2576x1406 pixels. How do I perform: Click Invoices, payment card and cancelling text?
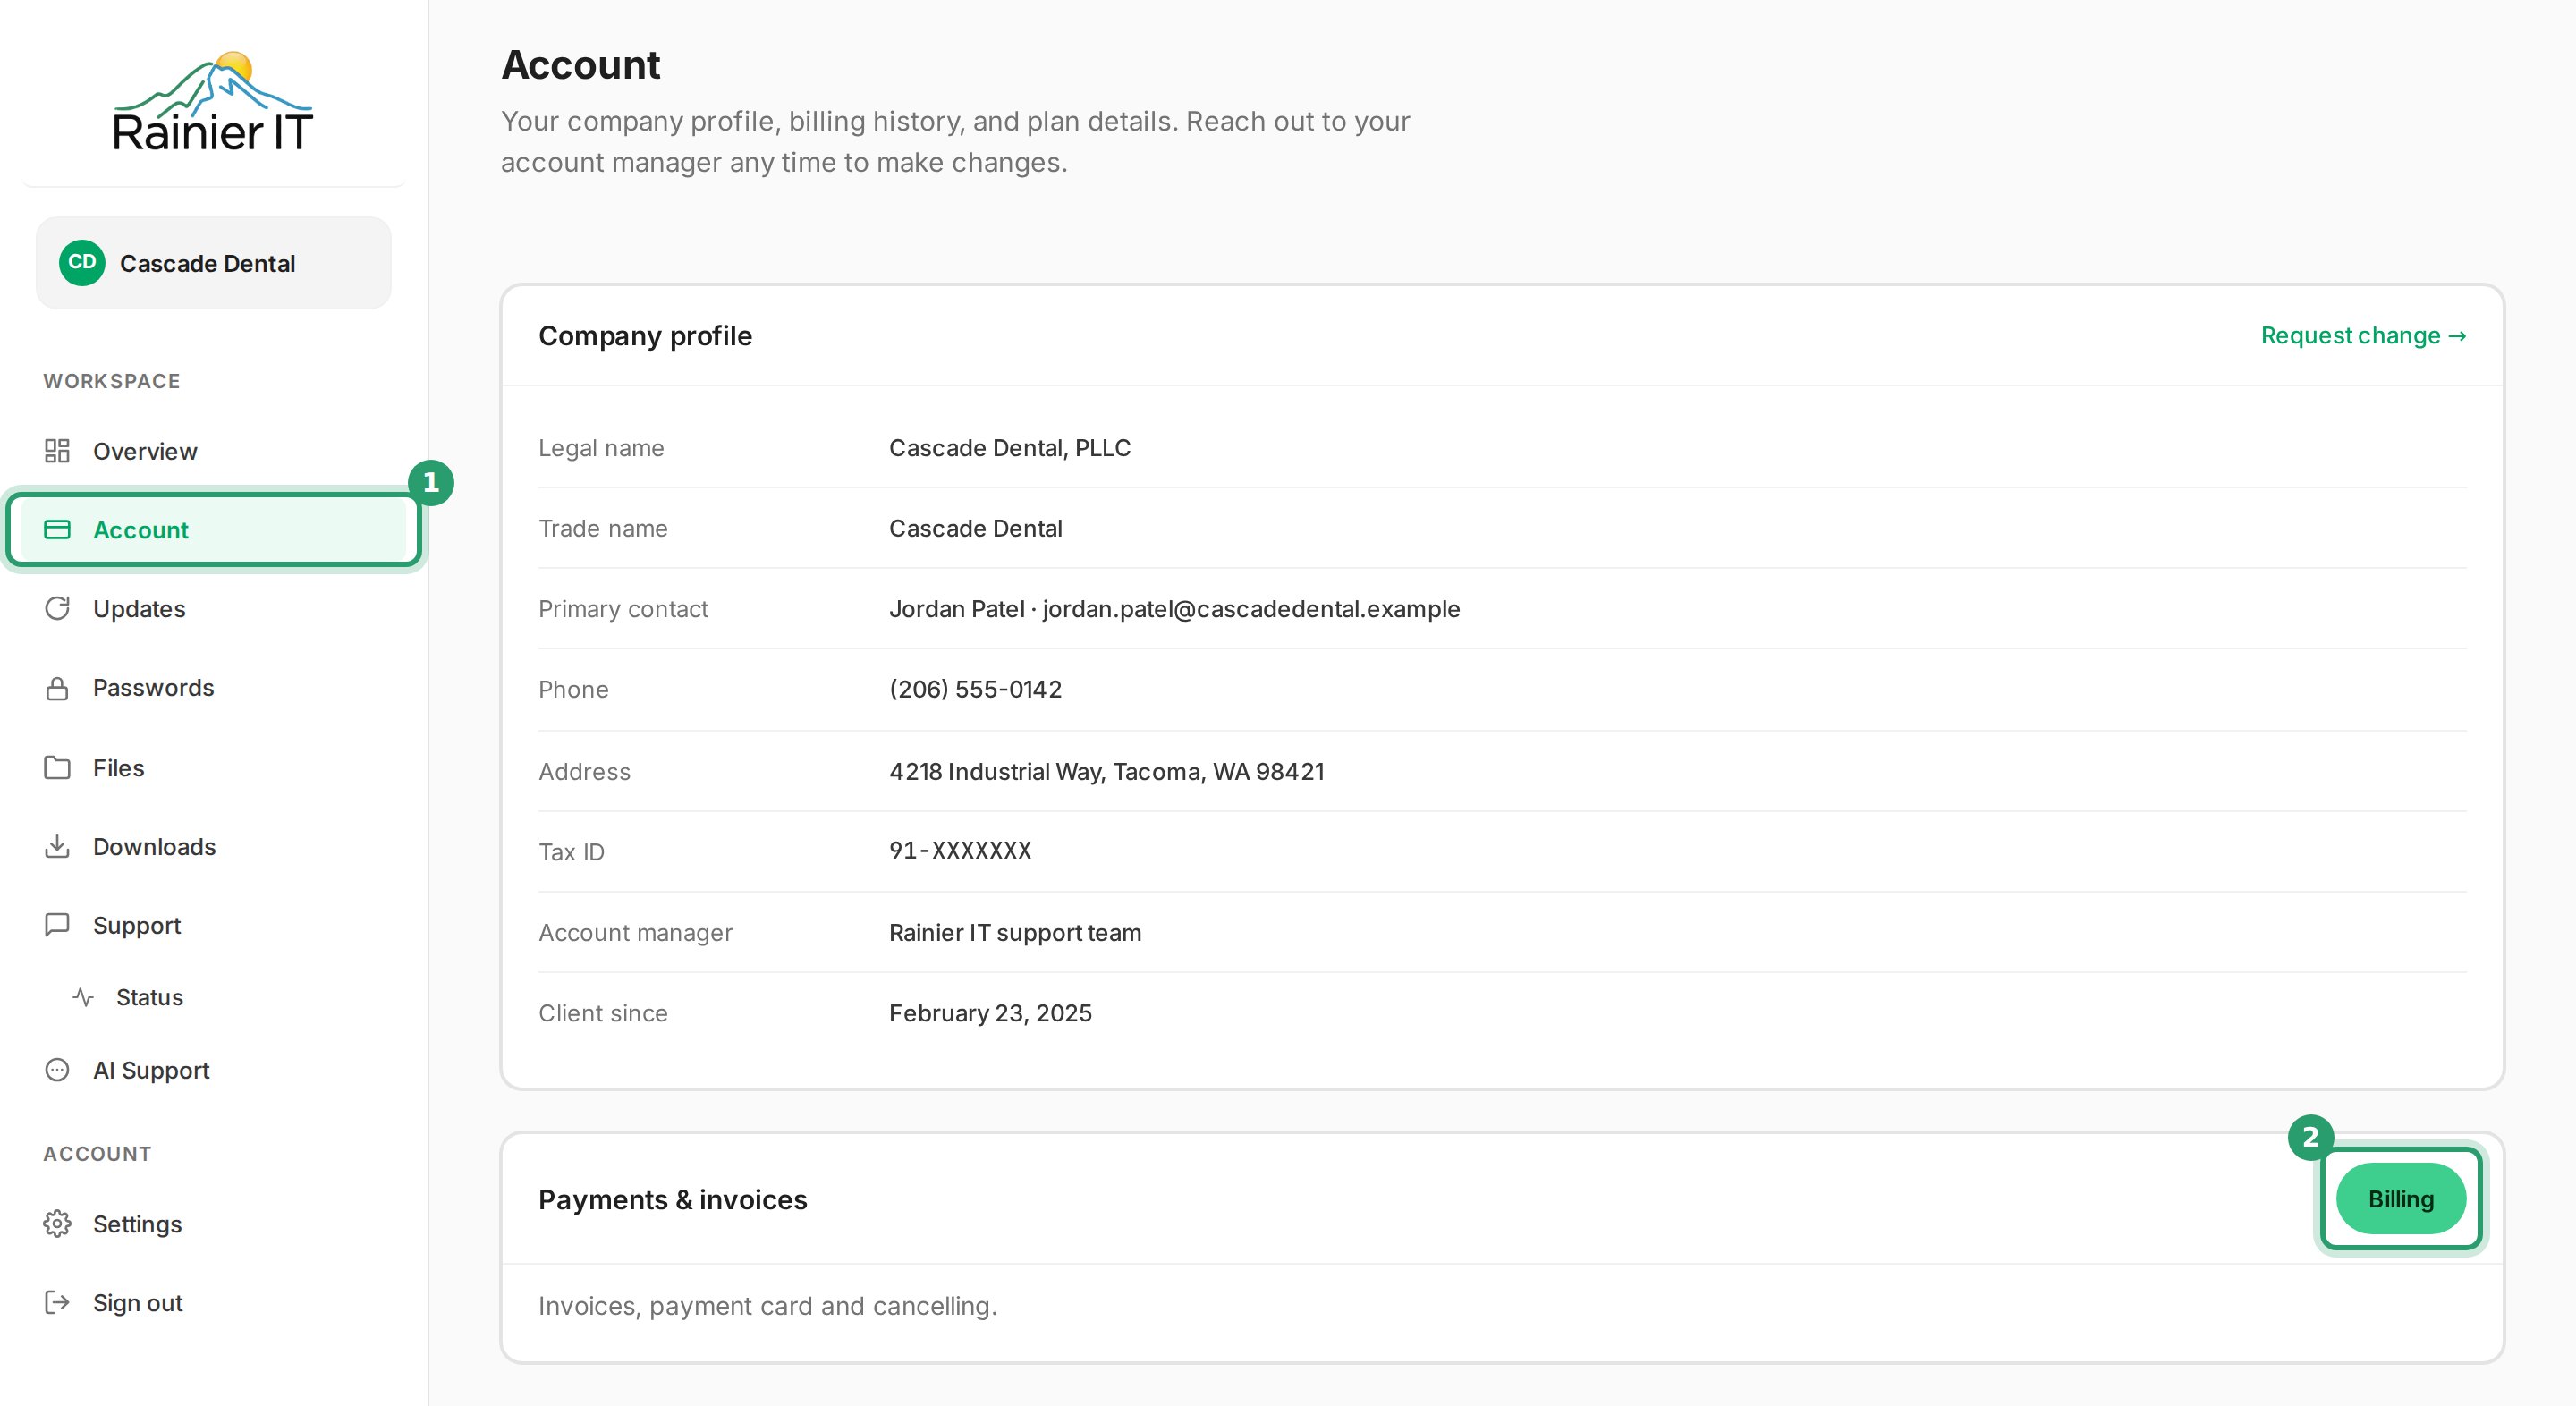coord(768,1306)
